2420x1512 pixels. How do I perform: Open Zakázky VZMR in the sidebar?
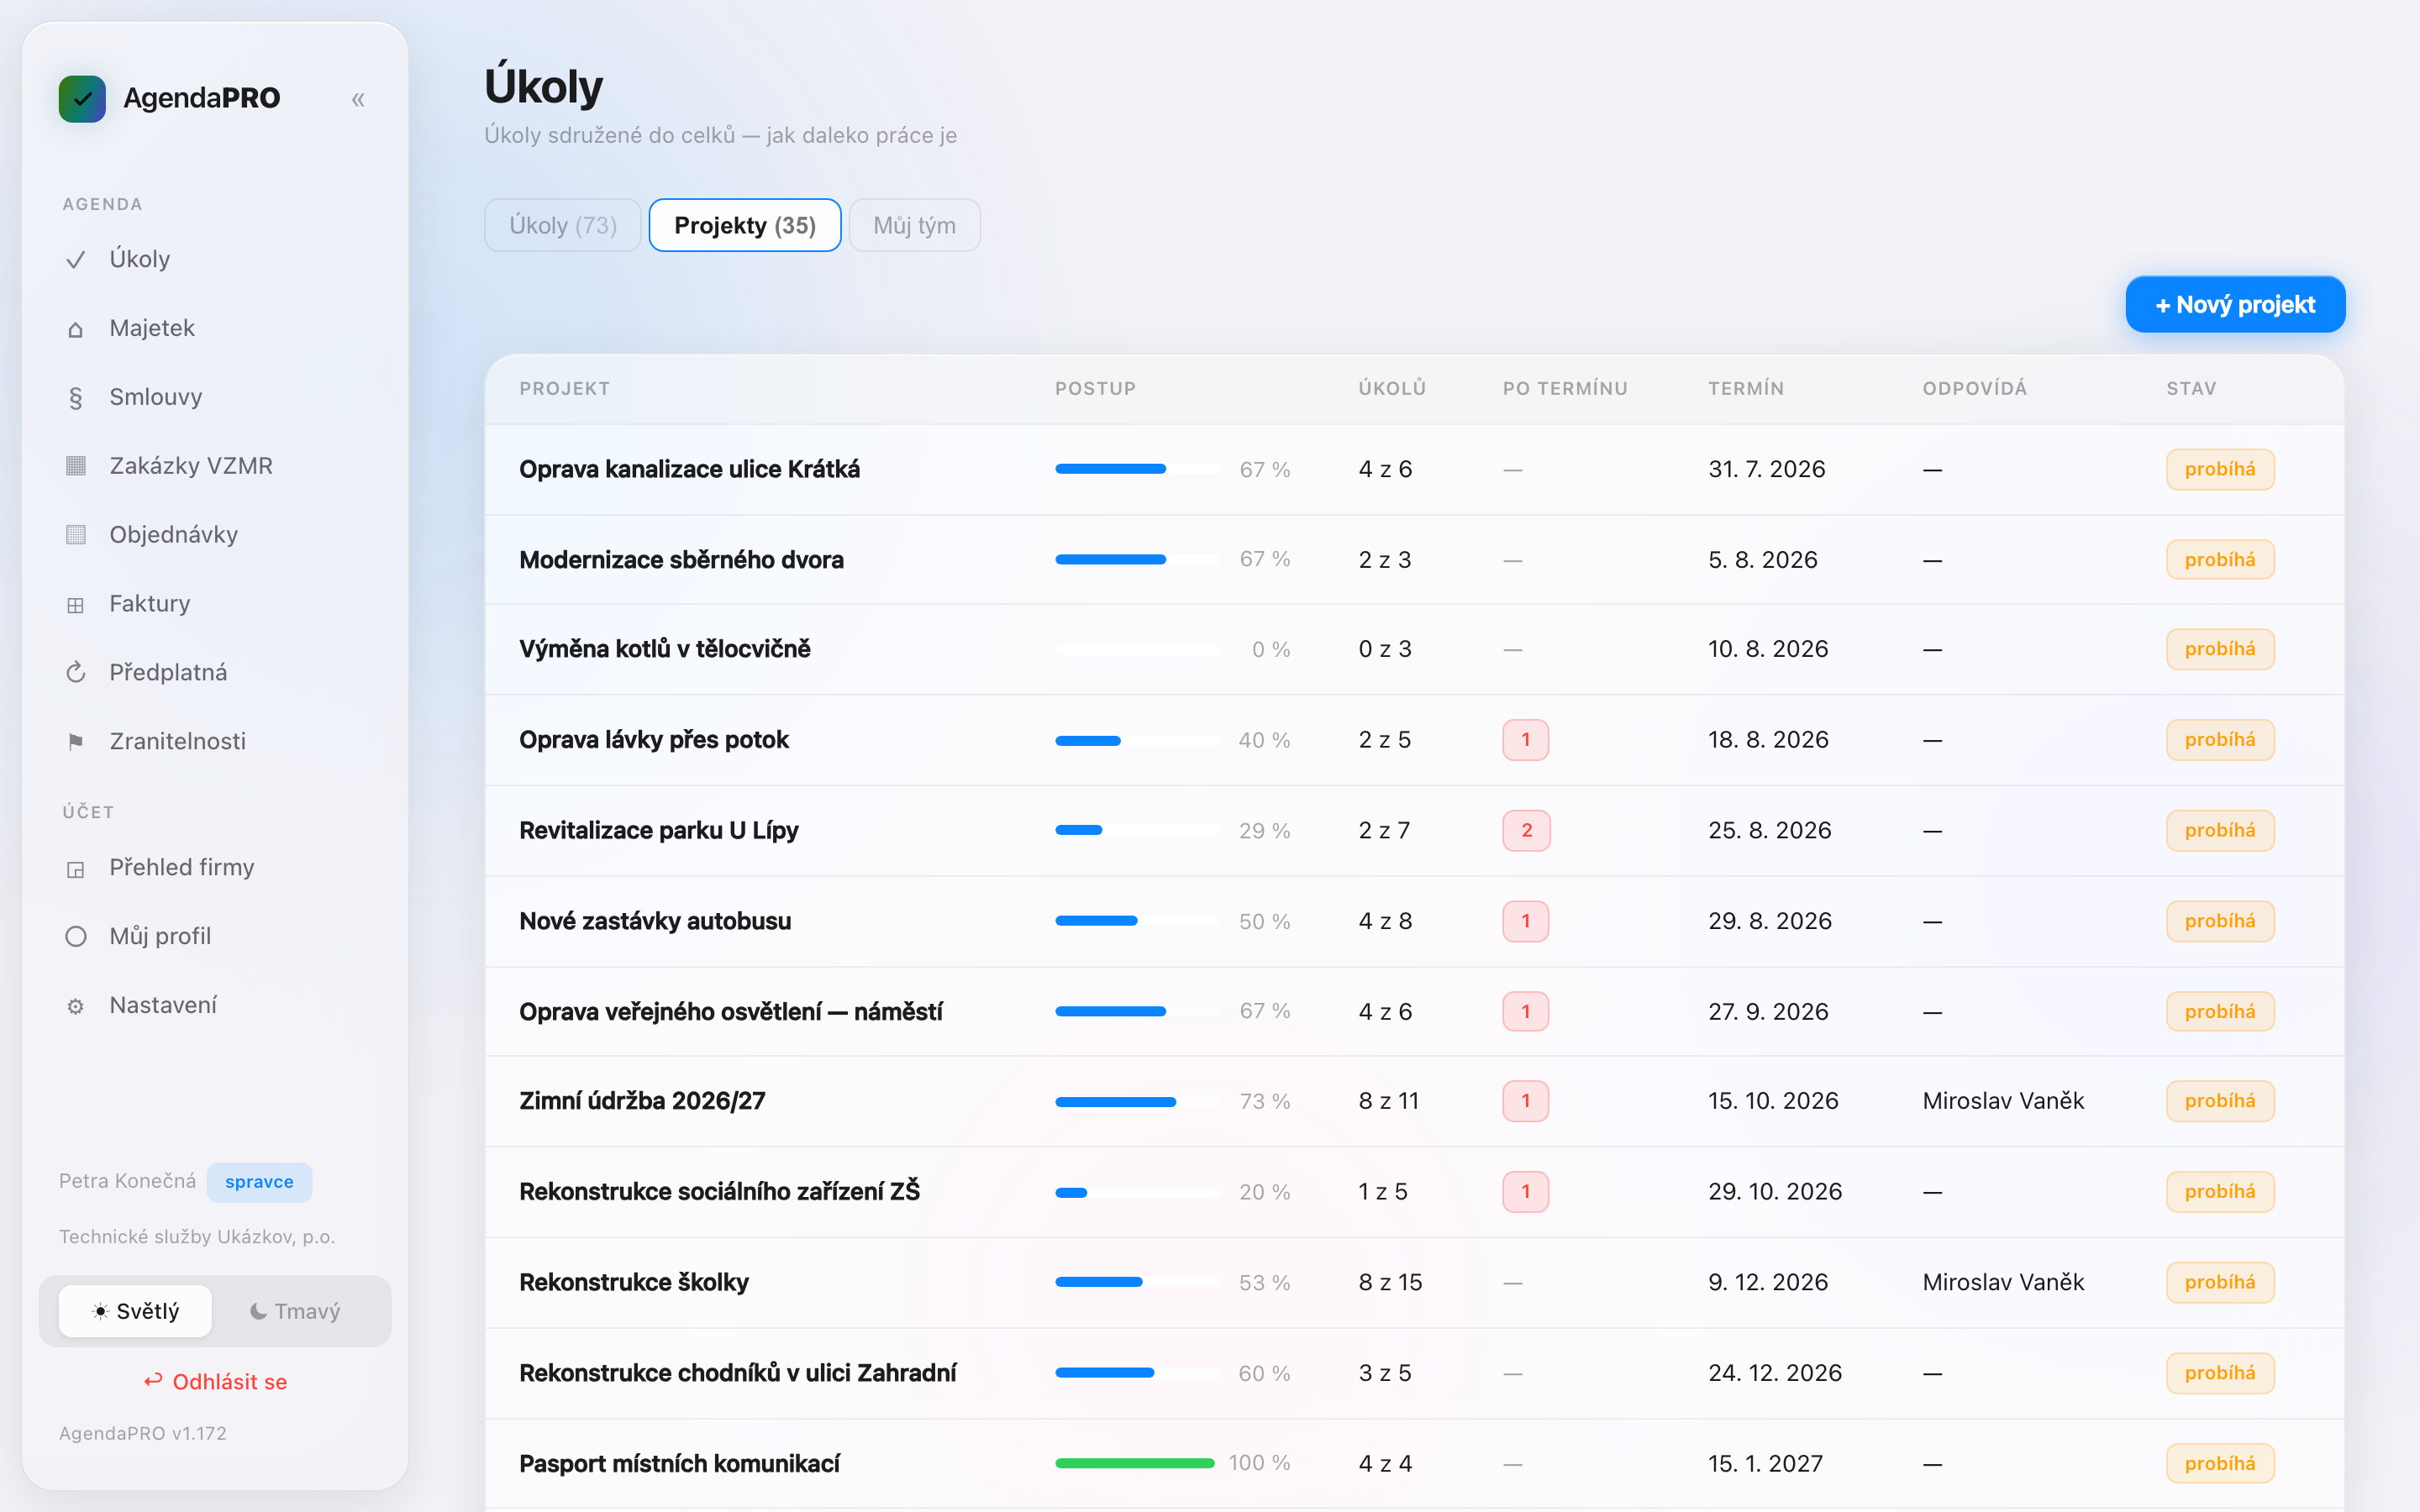tap(215, 466)
